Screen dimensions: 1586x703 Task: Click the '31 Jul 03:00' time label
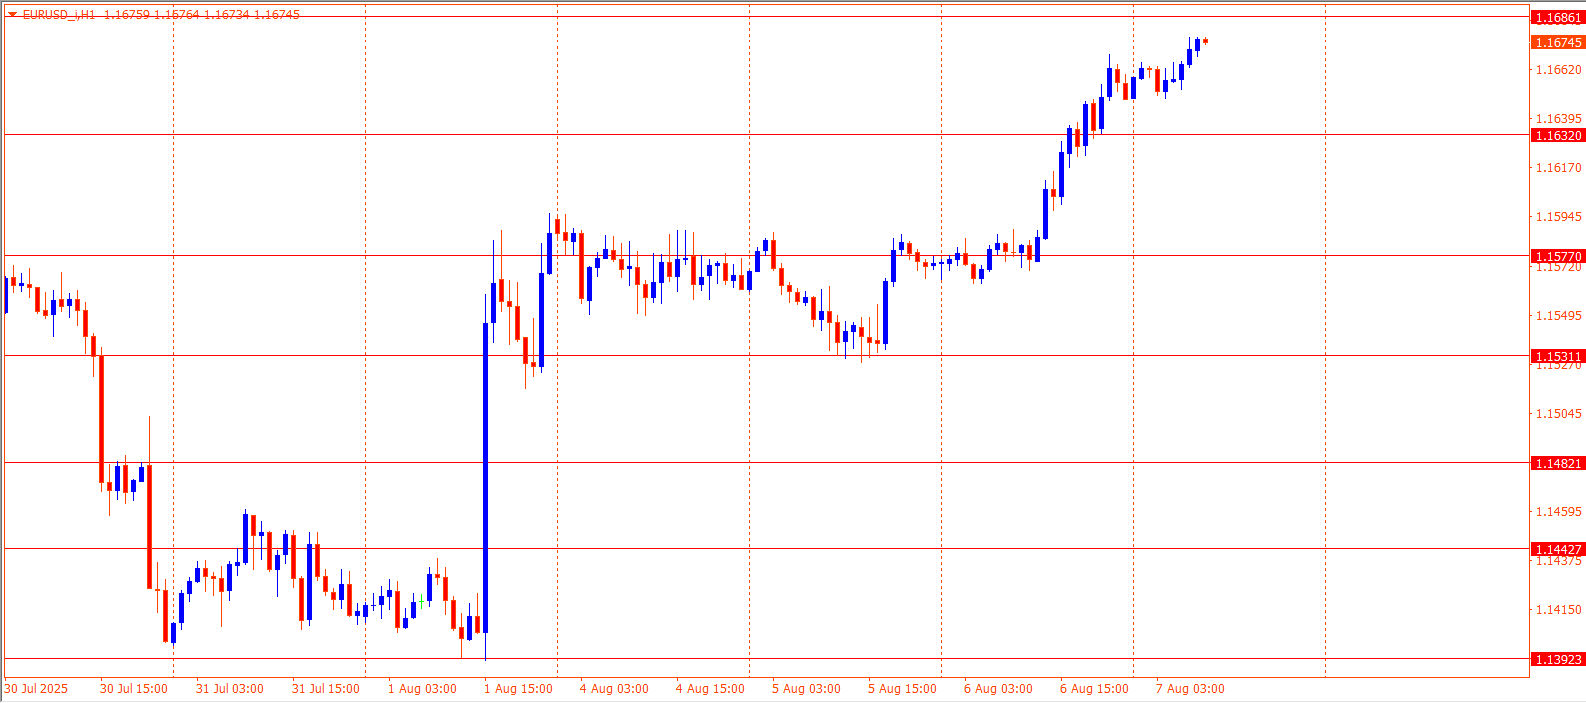point(229,689)
